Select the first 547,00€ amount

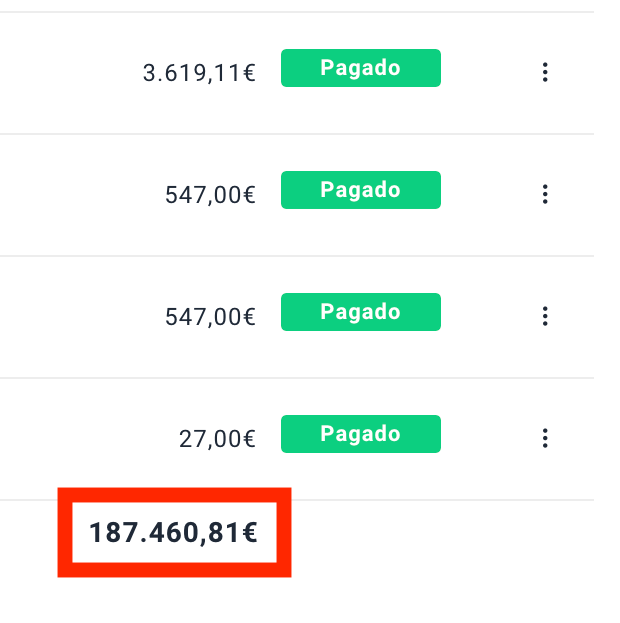click(x=210, y=195)
